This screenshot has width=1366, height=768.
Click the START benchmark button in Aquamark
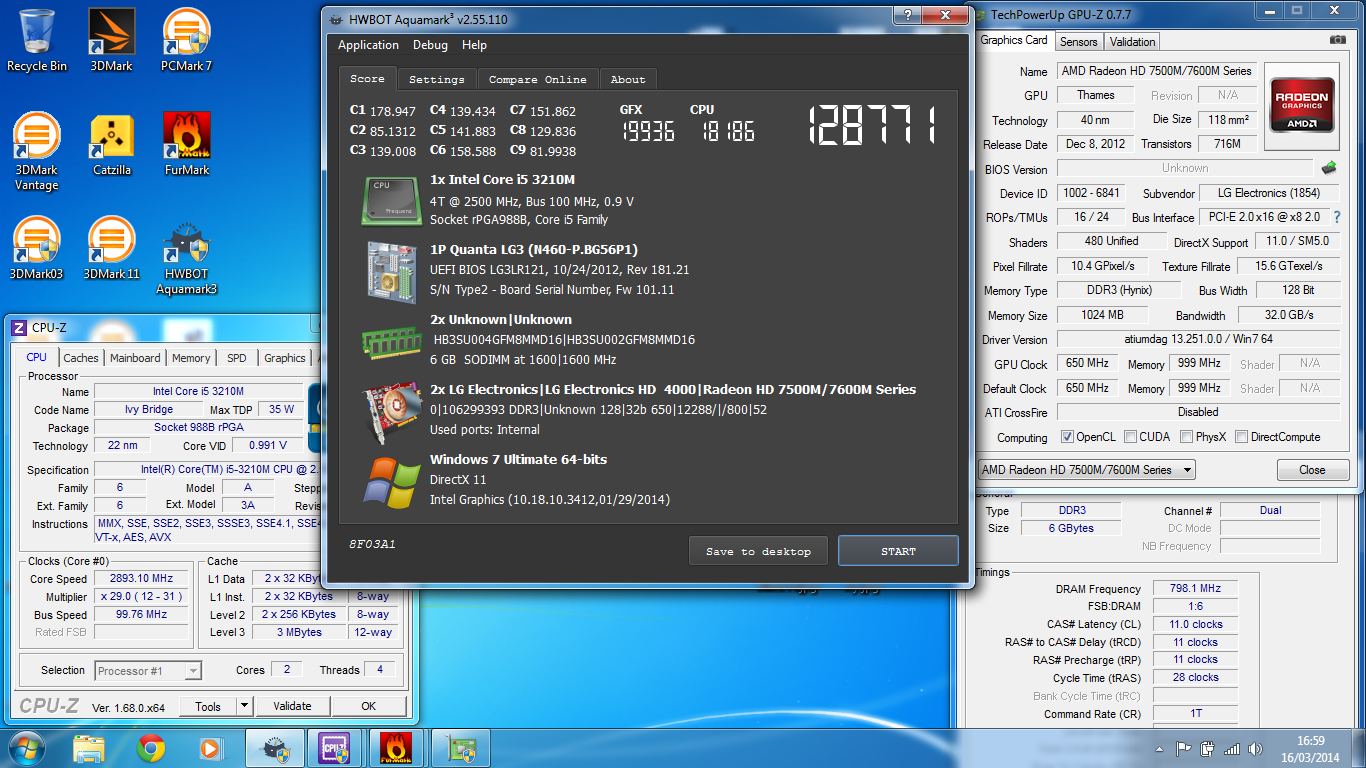click(898, 551)
